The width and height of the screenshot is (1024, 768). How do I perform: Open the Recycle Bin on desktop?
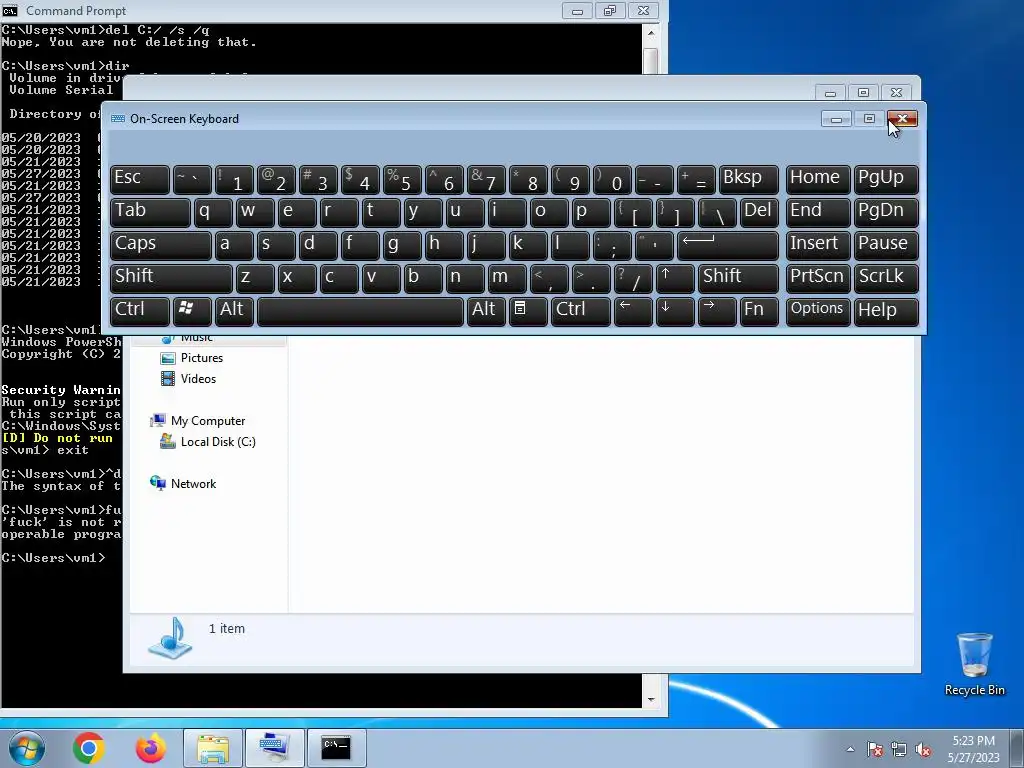(974, 664)
